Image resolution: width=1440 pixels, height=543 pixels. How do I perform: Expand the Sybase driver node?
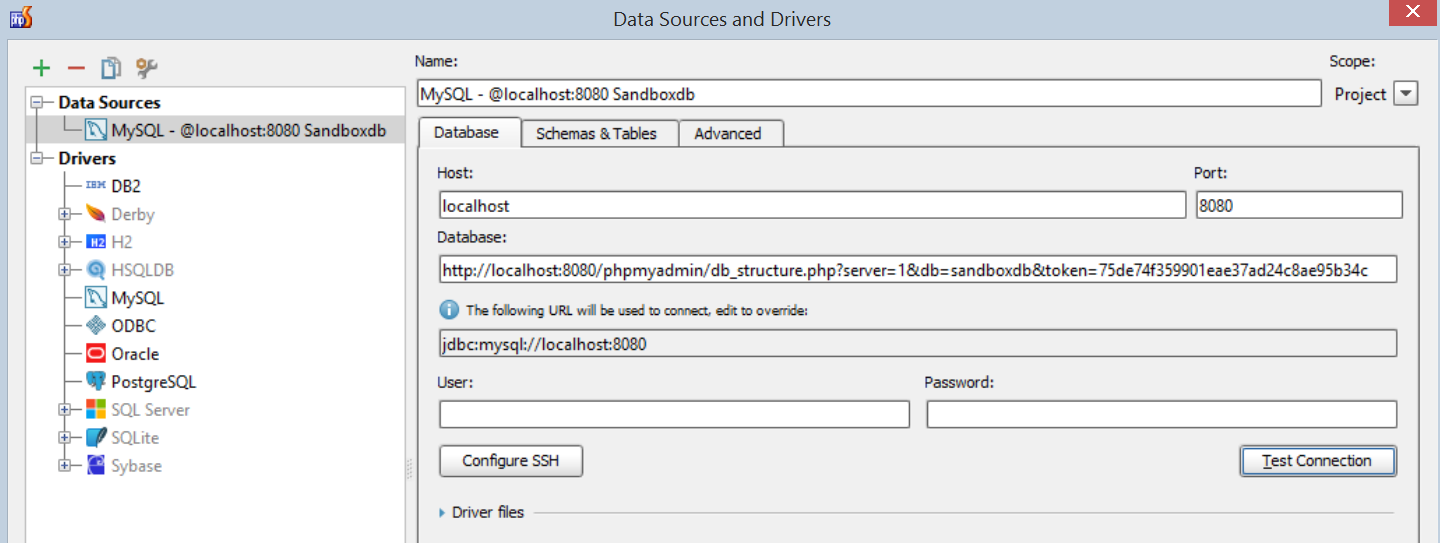tap(65, 466)
